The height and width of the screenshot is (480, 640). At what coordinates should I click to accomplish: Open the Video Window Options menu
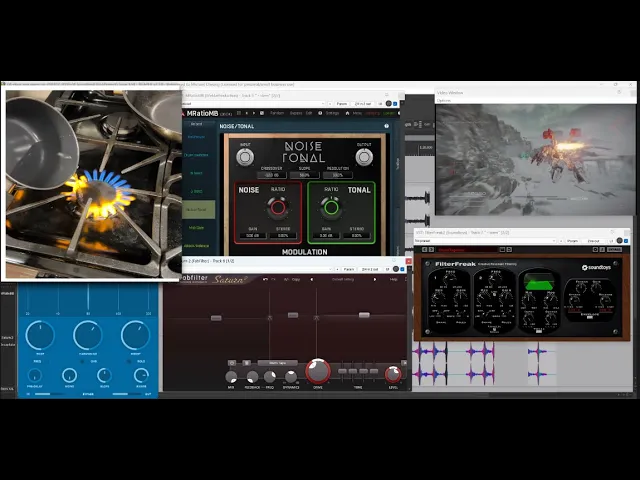444,100
